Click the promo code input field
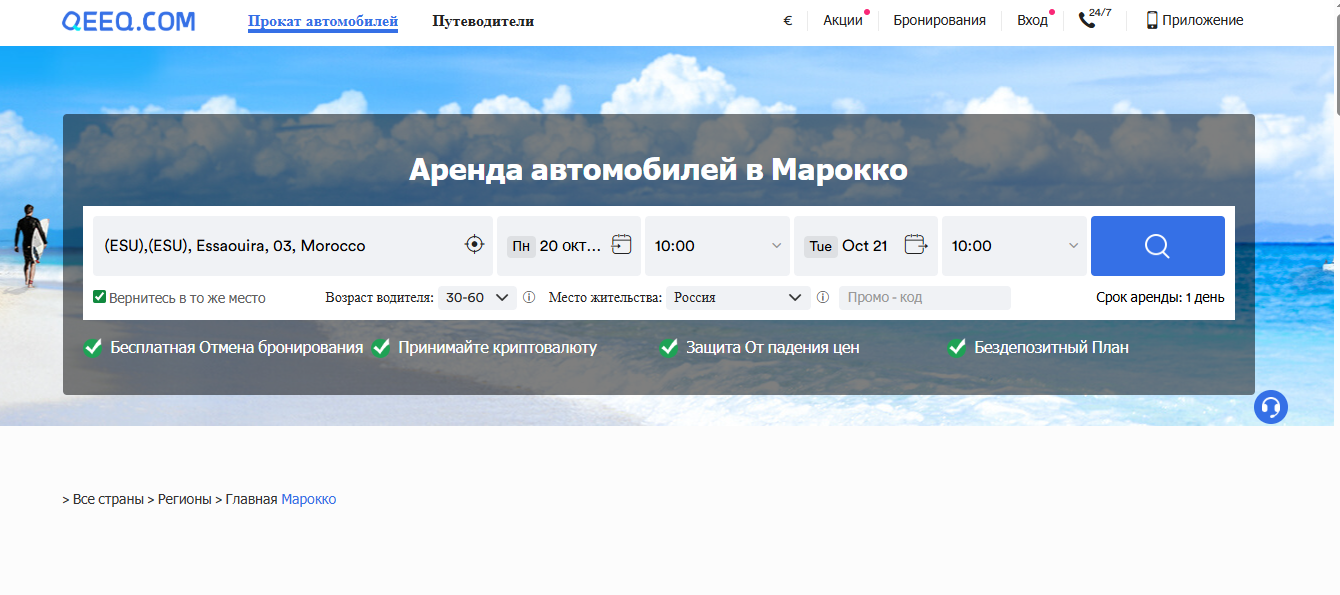 click(925, 298)
